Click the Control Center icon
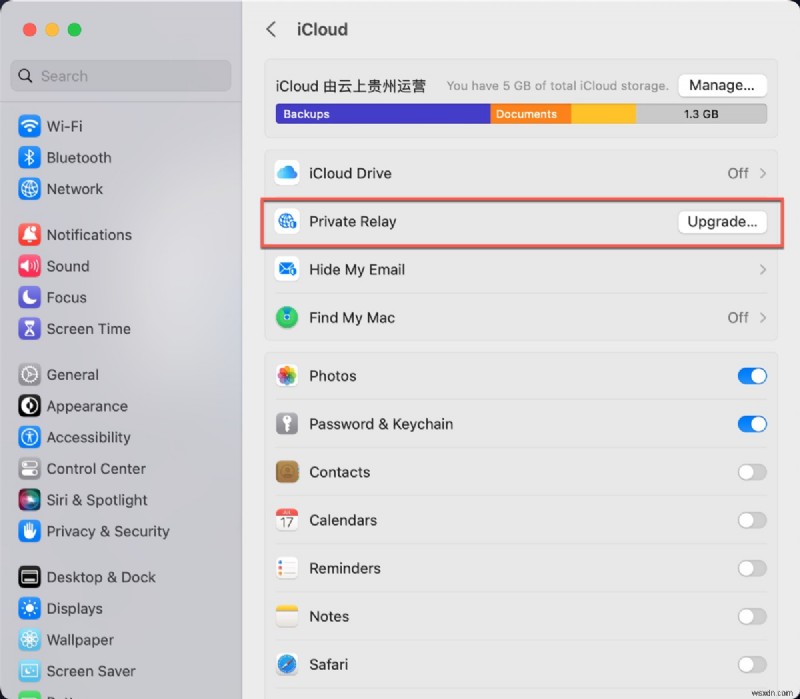This screenshot has width=800, height=699. point(29,468)
